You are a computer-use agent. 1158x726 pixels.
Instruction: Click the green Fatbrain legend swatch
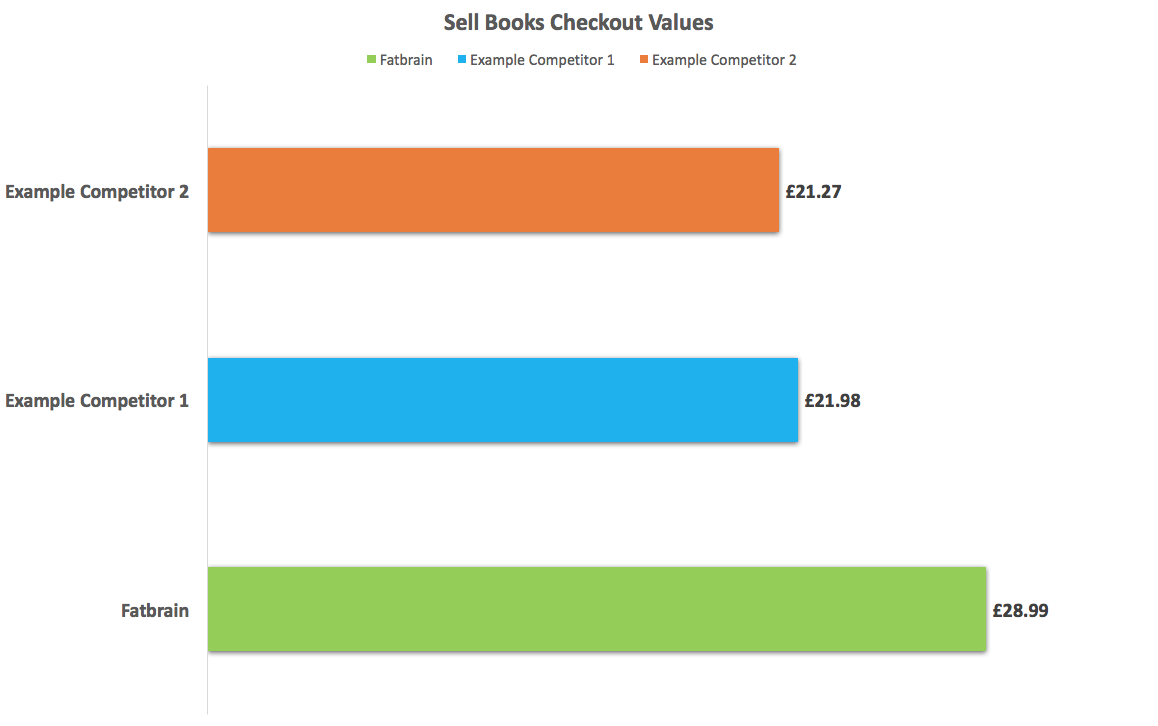[371, 61]
